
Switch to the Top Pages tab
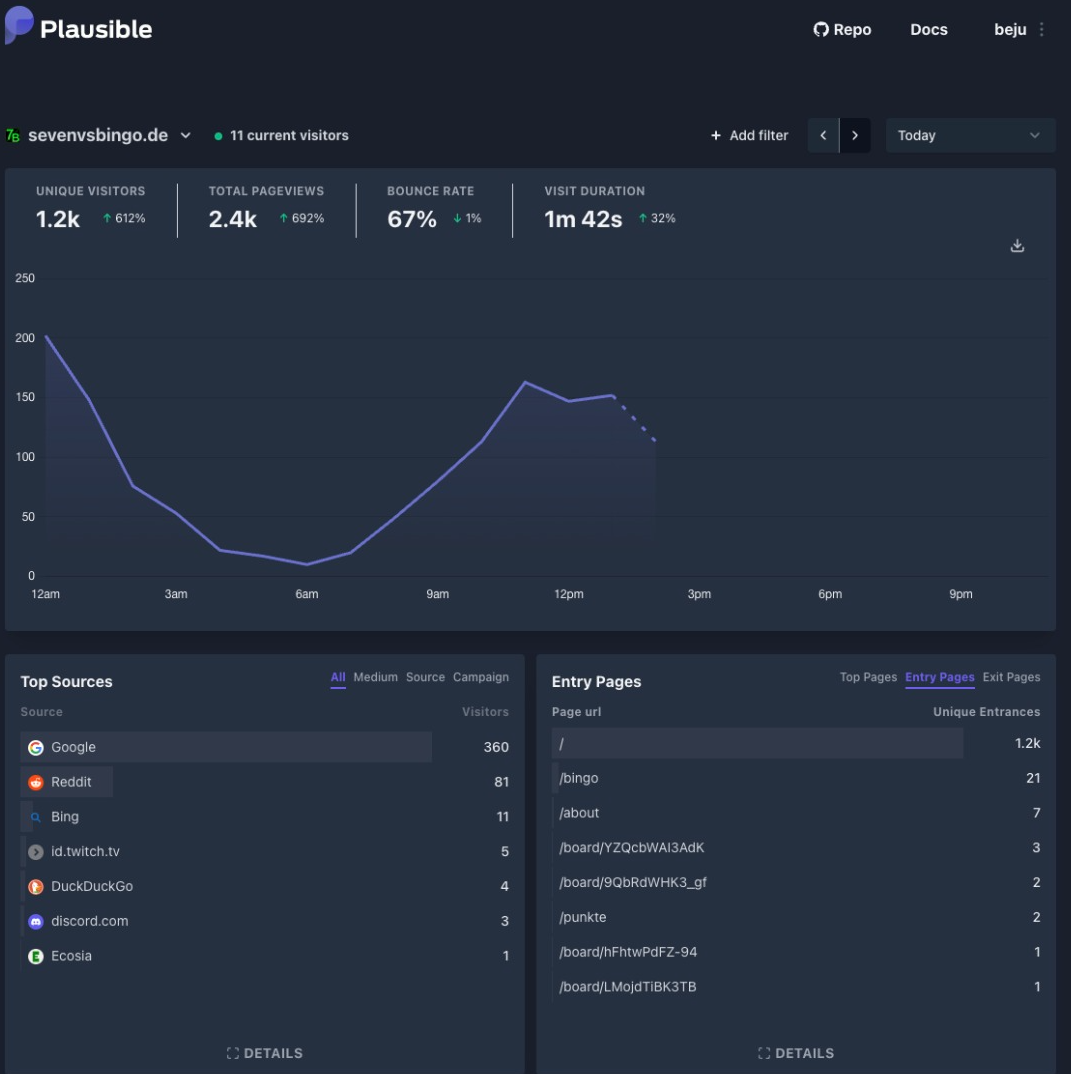868,677
